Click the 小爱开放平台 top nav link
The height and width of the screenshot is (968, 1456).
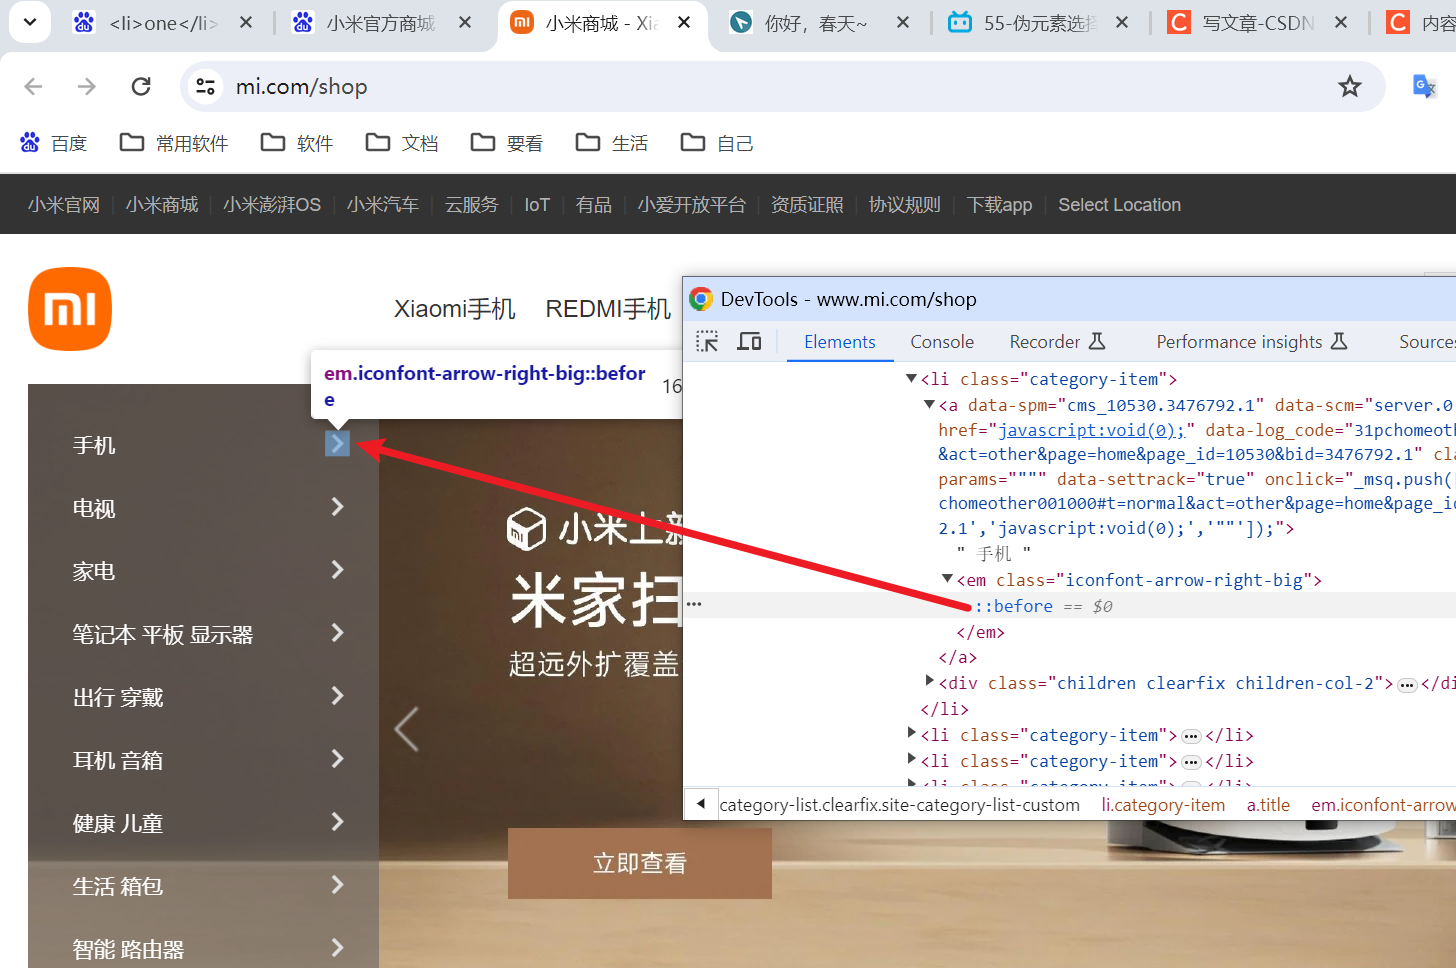[692, 205]
